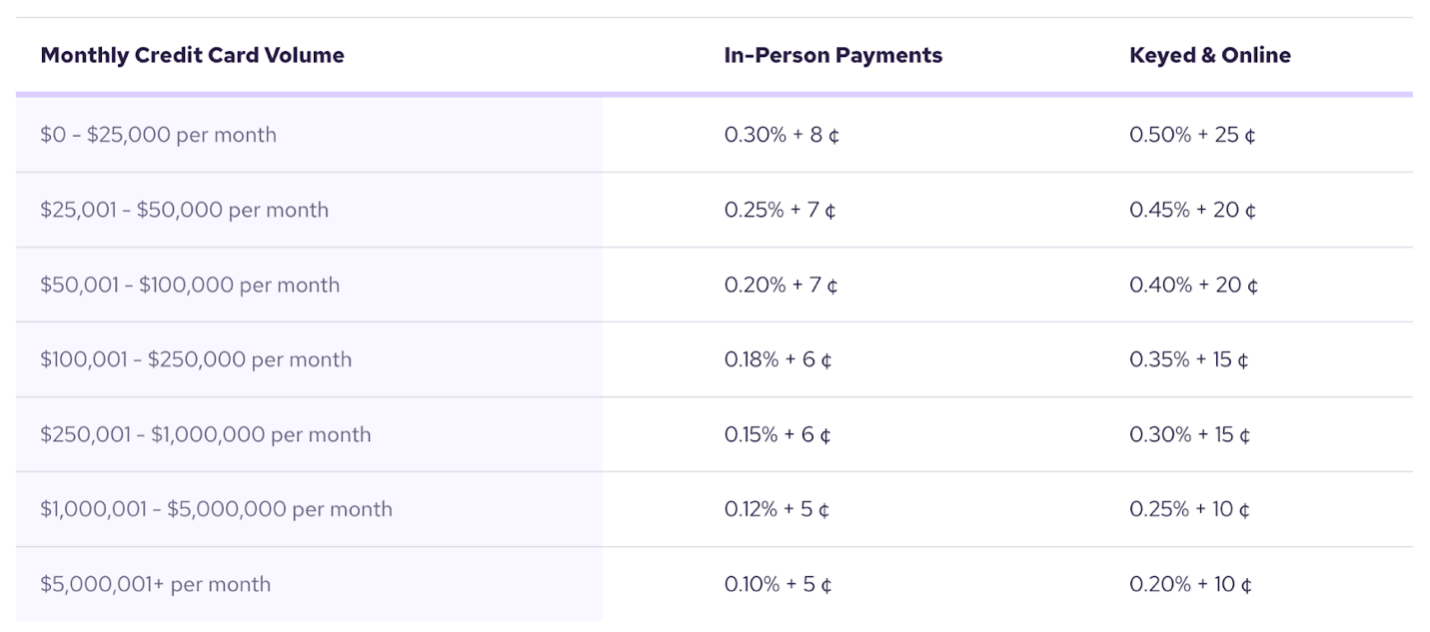The height and width of the screenshot is (632, 1430).
Task: Click the 0.30% + 8 ¢ in-person rate
Action: (782, 134)
